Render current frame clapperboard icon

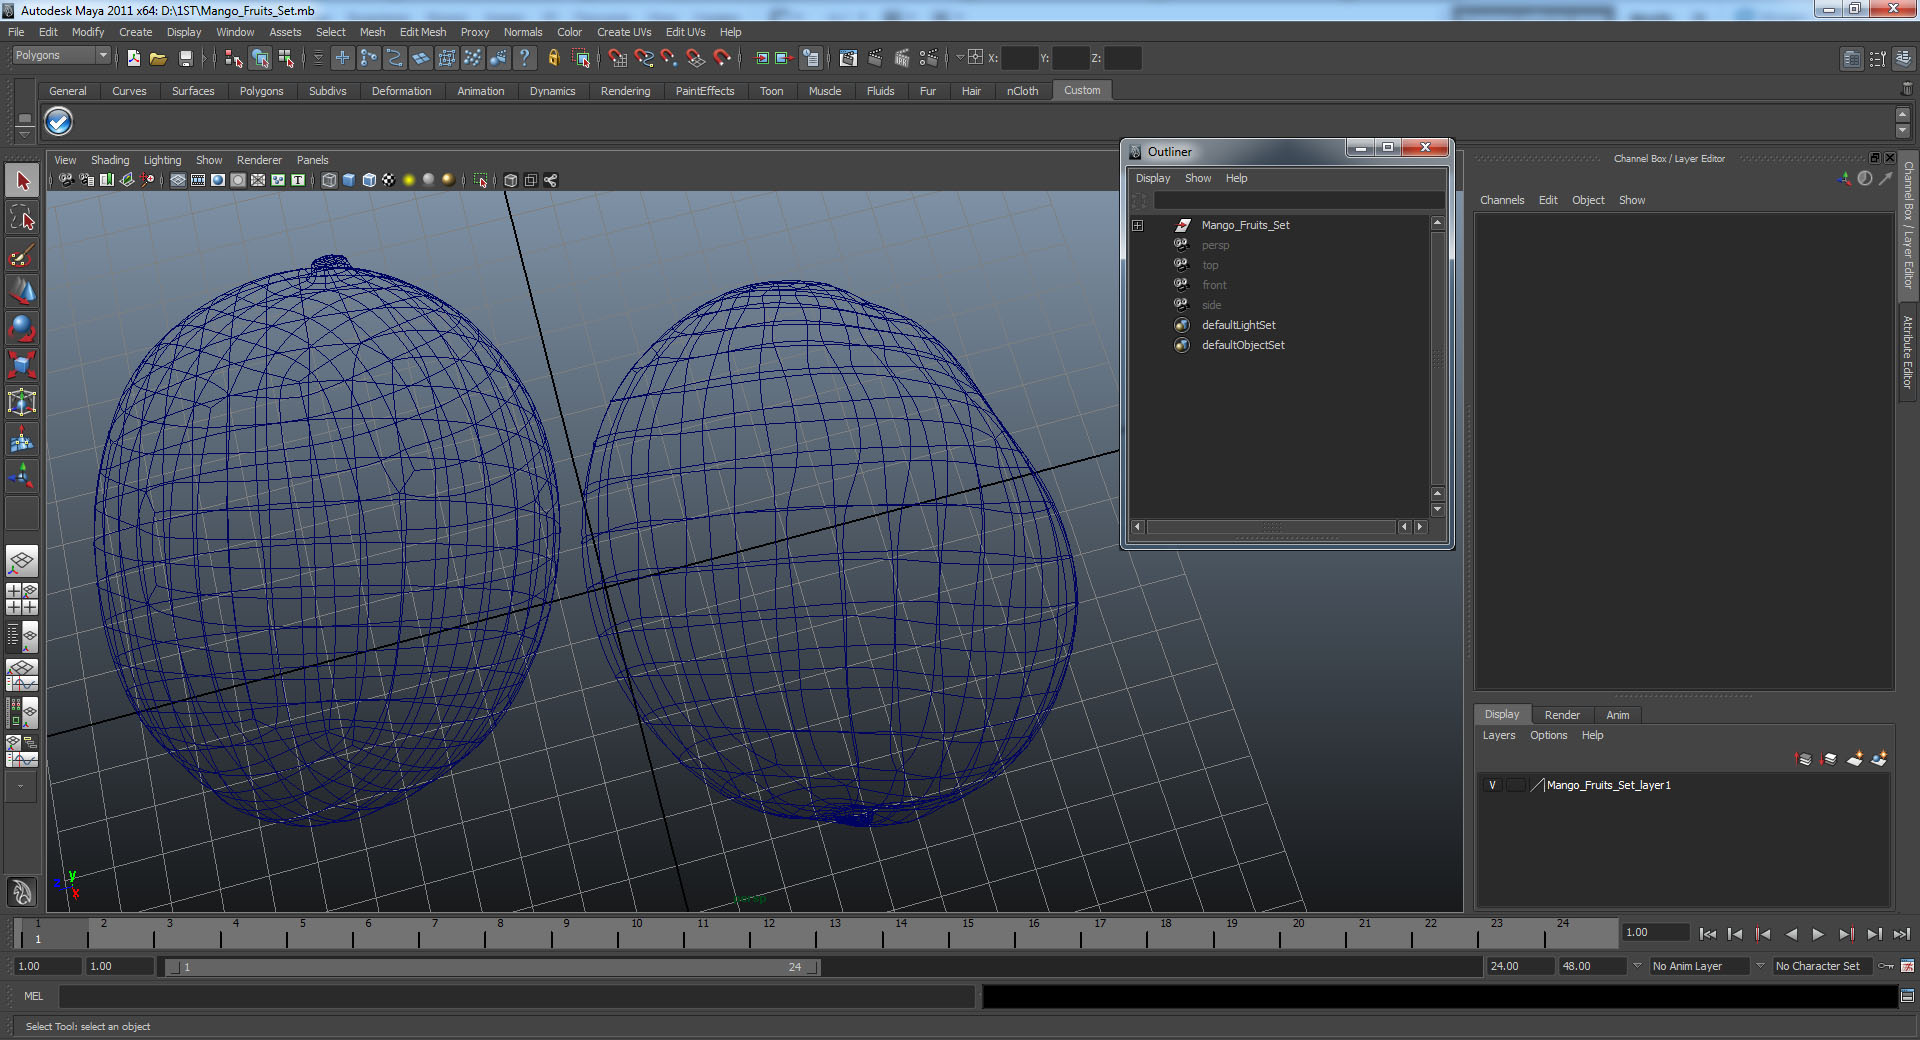(x=875, y=58)
